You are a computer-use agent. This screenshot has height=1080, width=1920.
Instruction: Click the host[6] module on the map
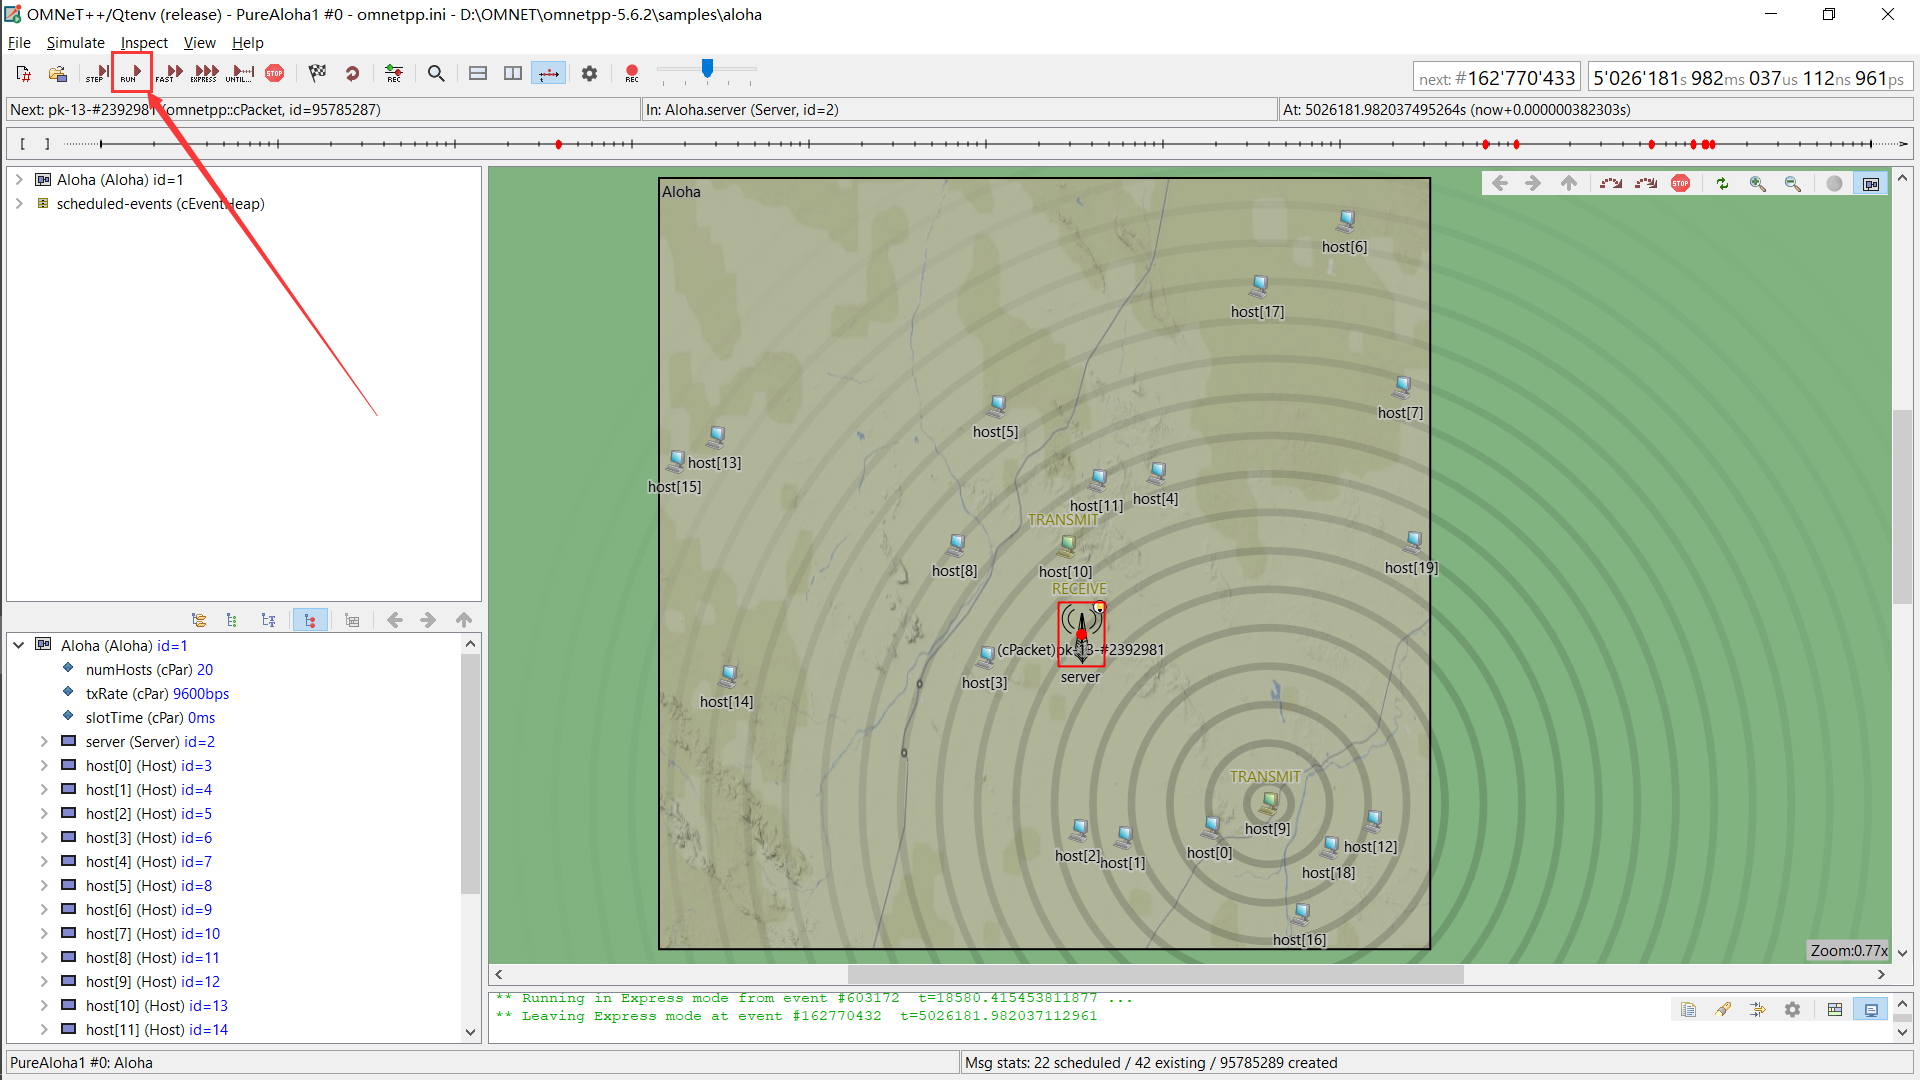1346,220
